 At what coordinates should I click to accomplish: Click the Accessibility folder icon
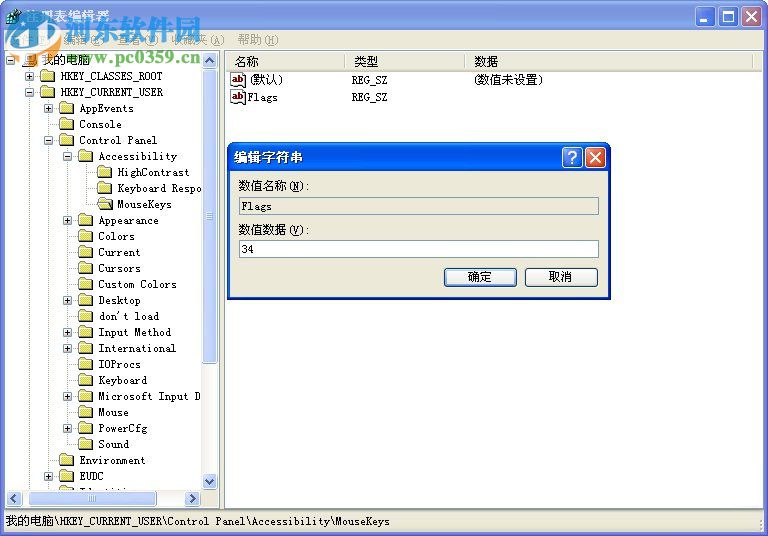click(86, 156)
